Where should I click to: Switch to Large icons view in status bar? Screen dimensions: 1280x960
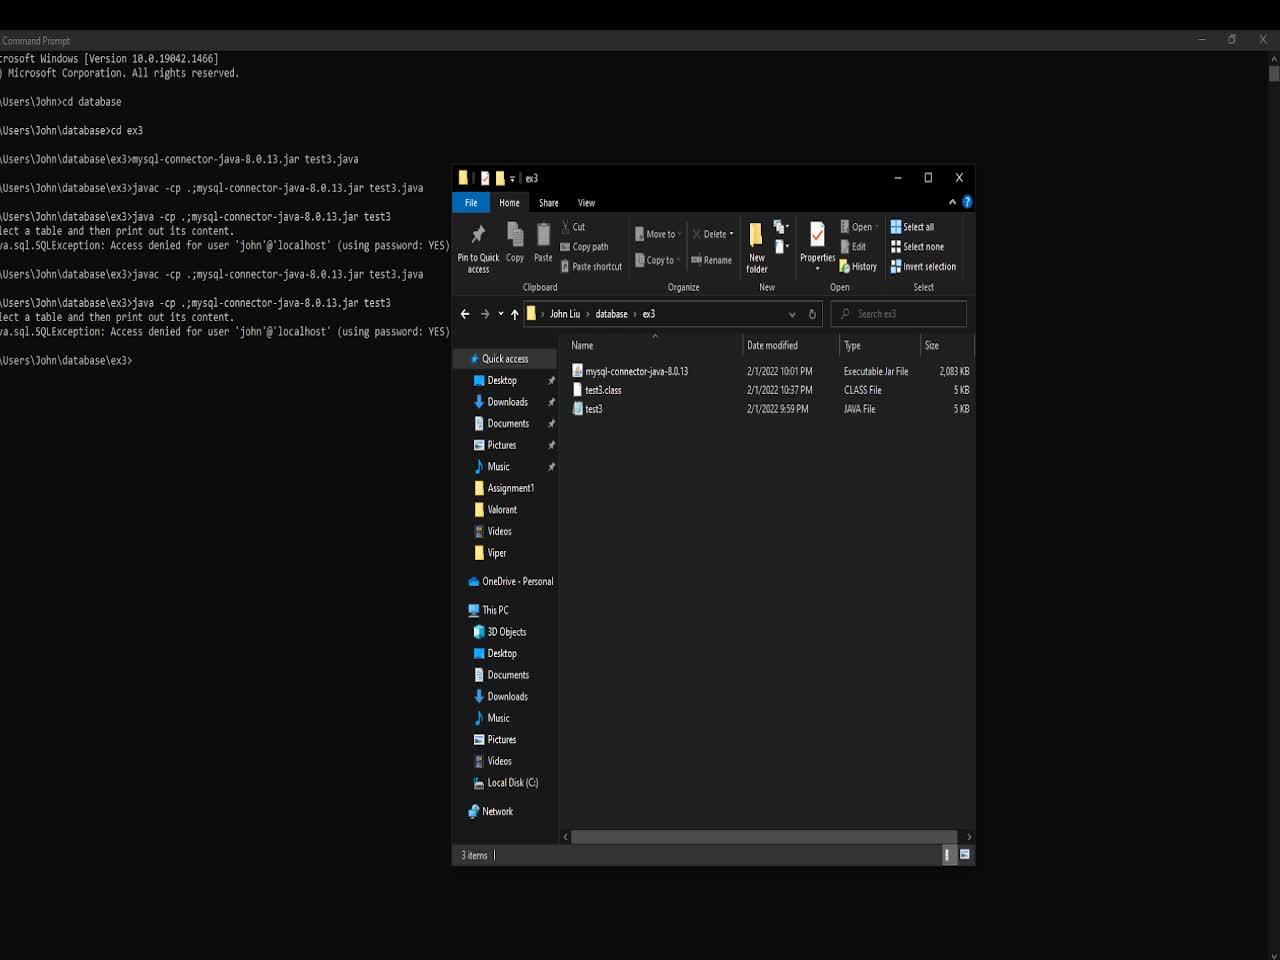(965, 855)
